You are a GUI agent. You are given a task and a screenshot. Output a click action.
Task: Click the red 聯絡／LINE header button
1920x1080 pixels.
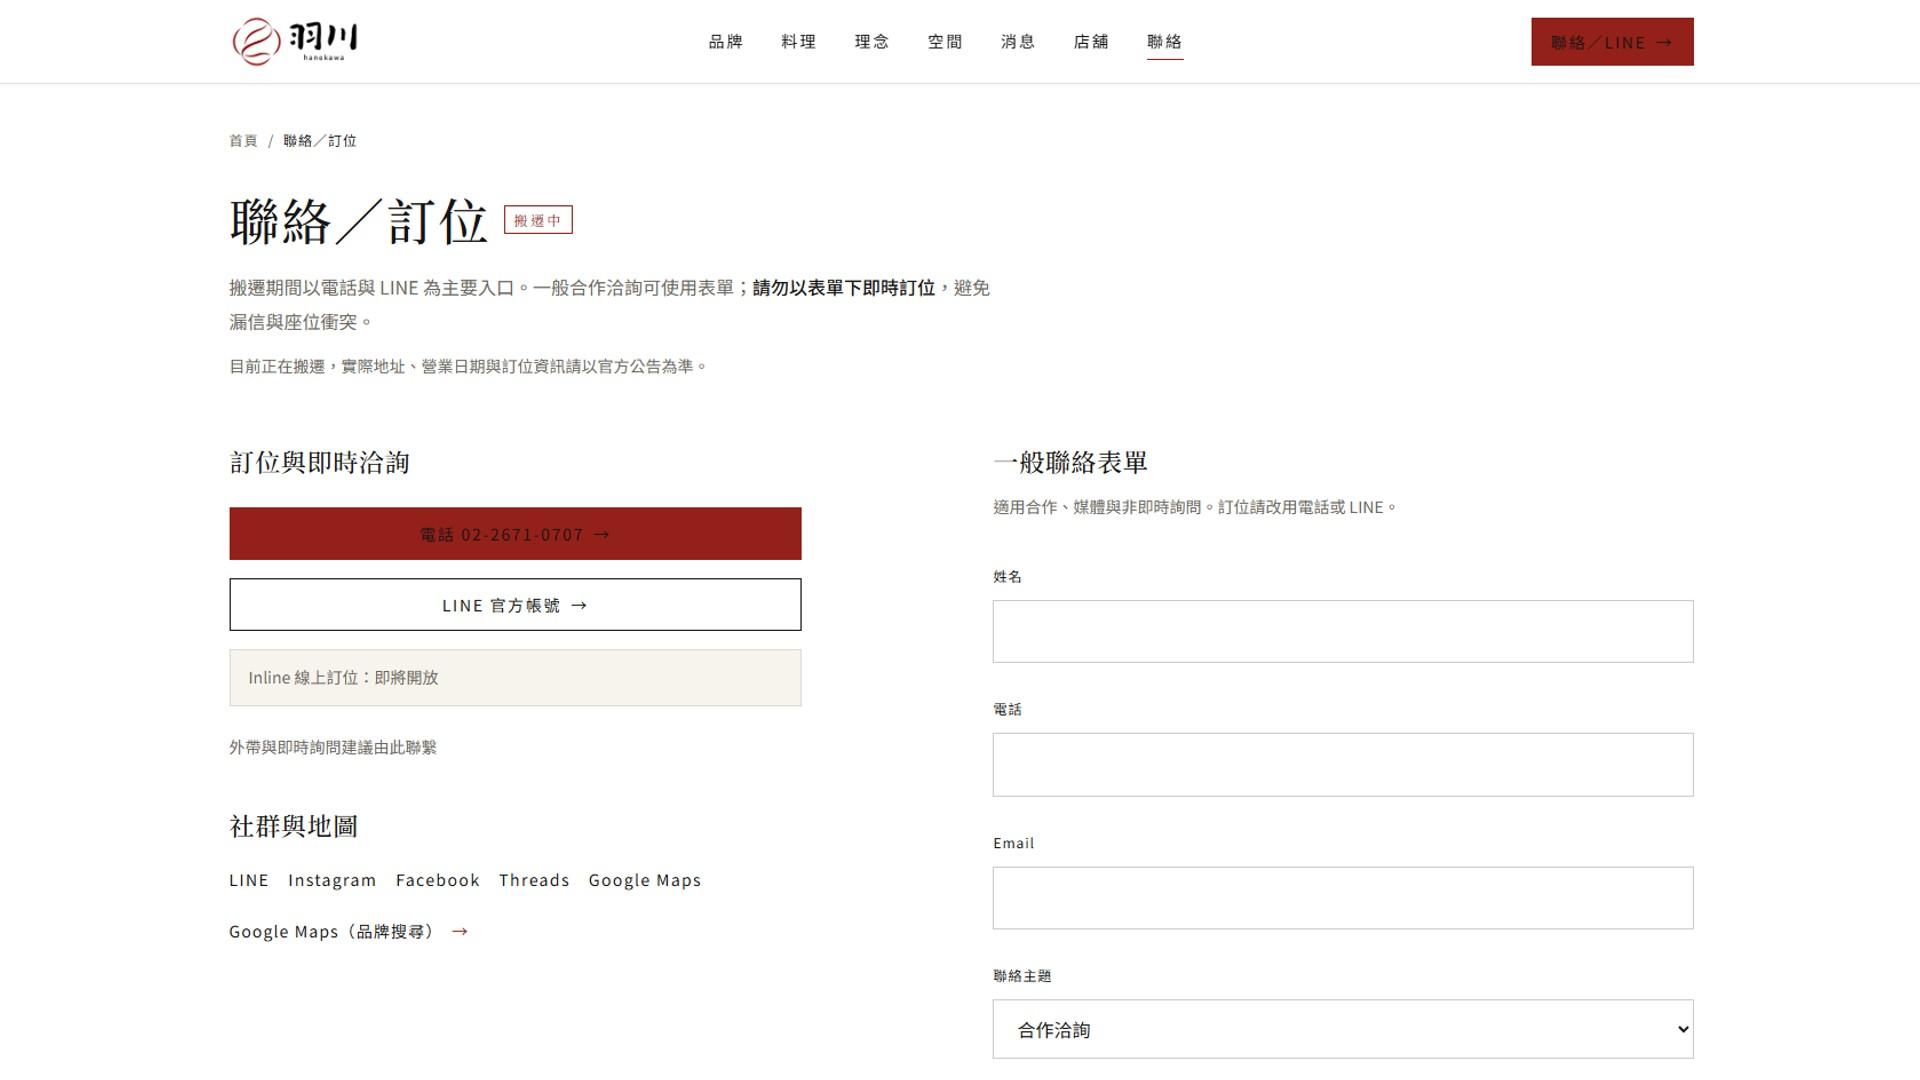(x=1612, y=42)
